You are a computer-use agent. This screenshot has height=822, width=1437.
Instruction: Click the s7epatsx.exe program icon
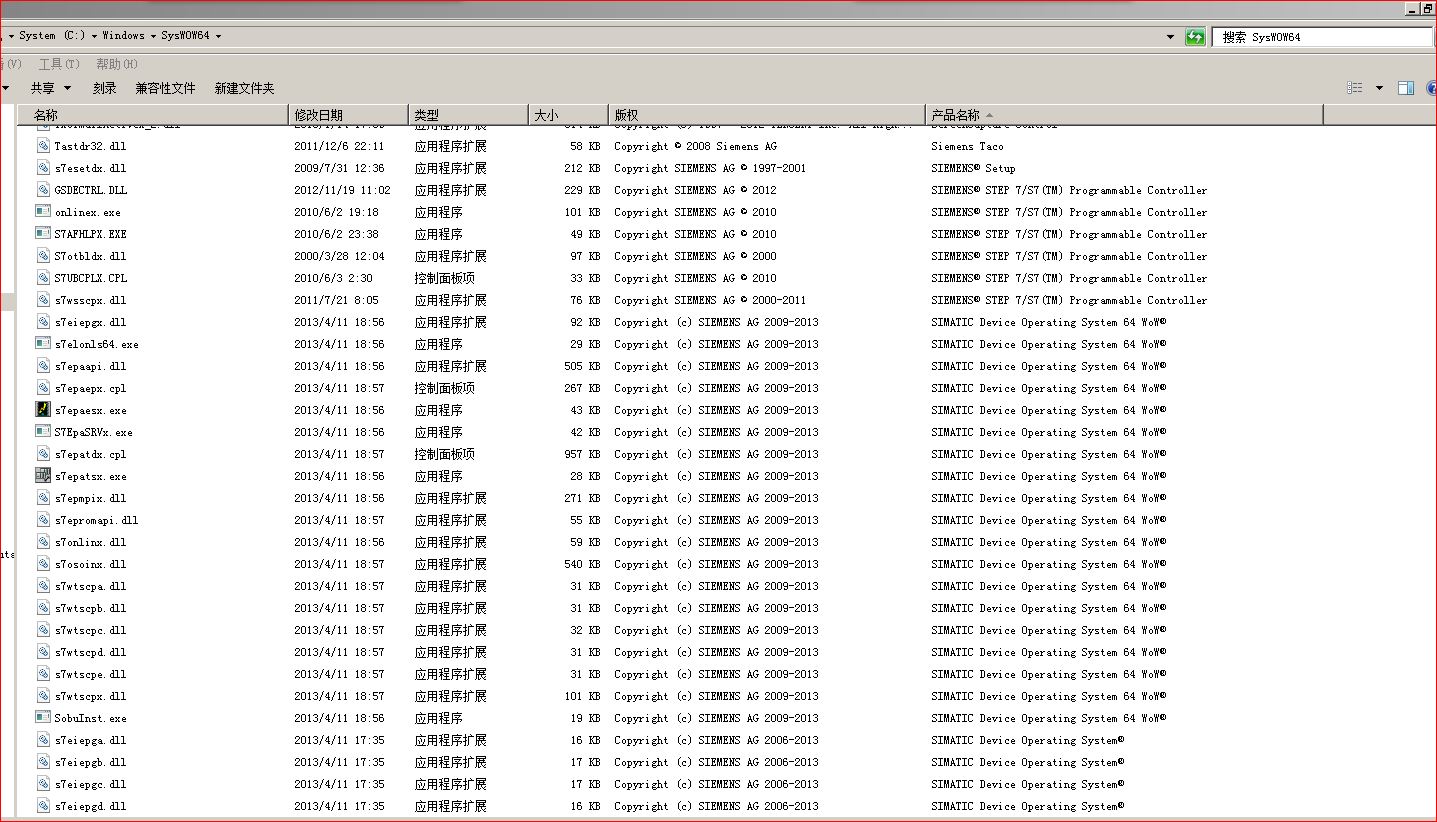pyautogui.click(x=43, y=476)
